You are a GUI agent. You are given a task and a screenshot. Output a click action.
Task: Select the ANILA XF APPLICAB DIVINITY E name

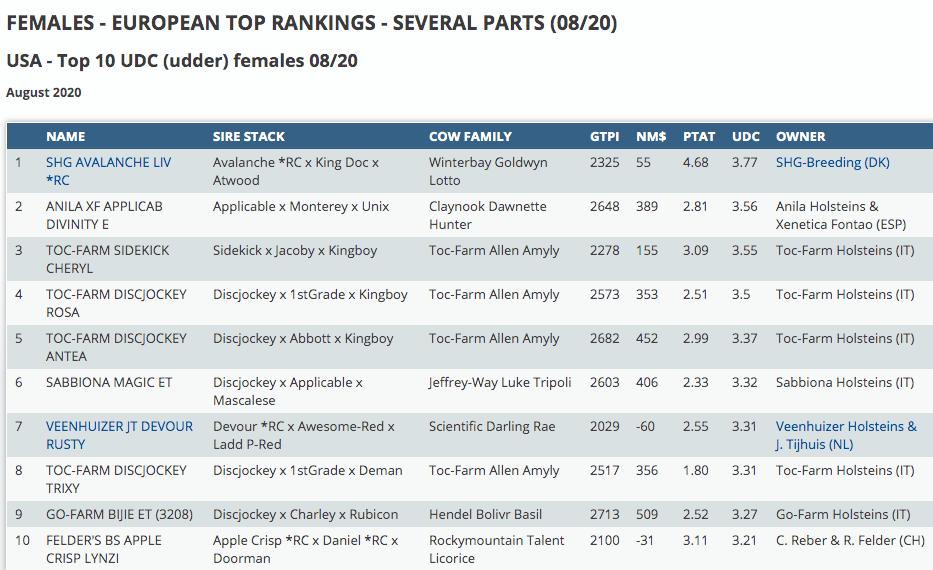pos(104,215)
